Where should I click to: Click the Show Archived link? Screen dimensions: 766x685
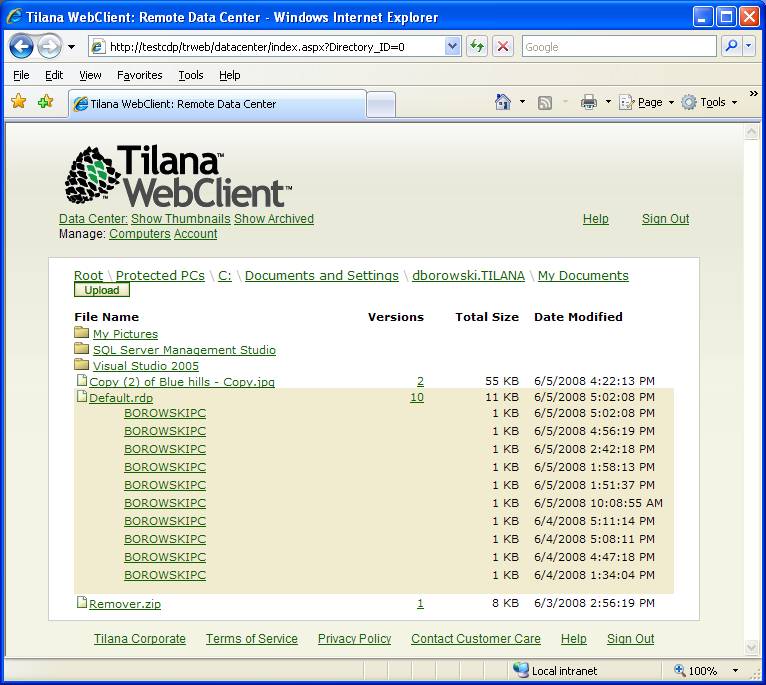click(274, 219)
